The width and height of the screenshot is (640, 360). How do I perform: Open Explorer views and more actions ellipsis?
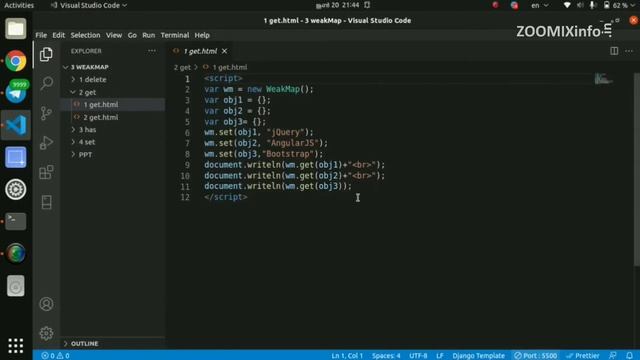[152, 51]
